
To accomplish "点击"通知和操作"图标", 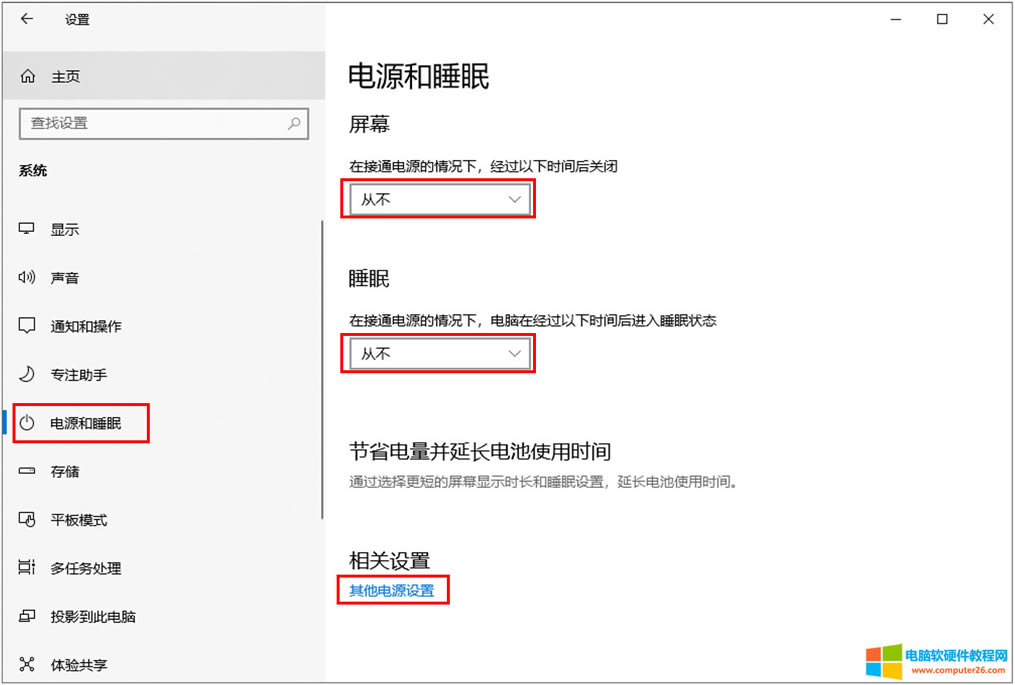I will [x=28, y=326].
